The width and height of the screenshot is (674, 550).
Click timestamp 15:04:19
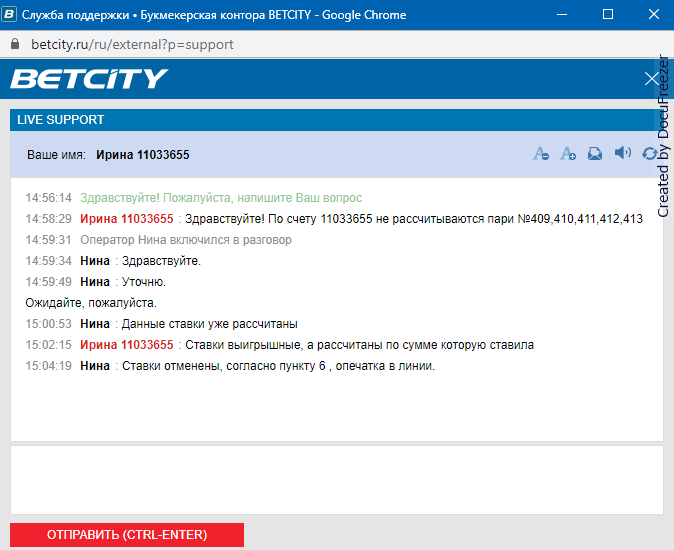point(49,366)
